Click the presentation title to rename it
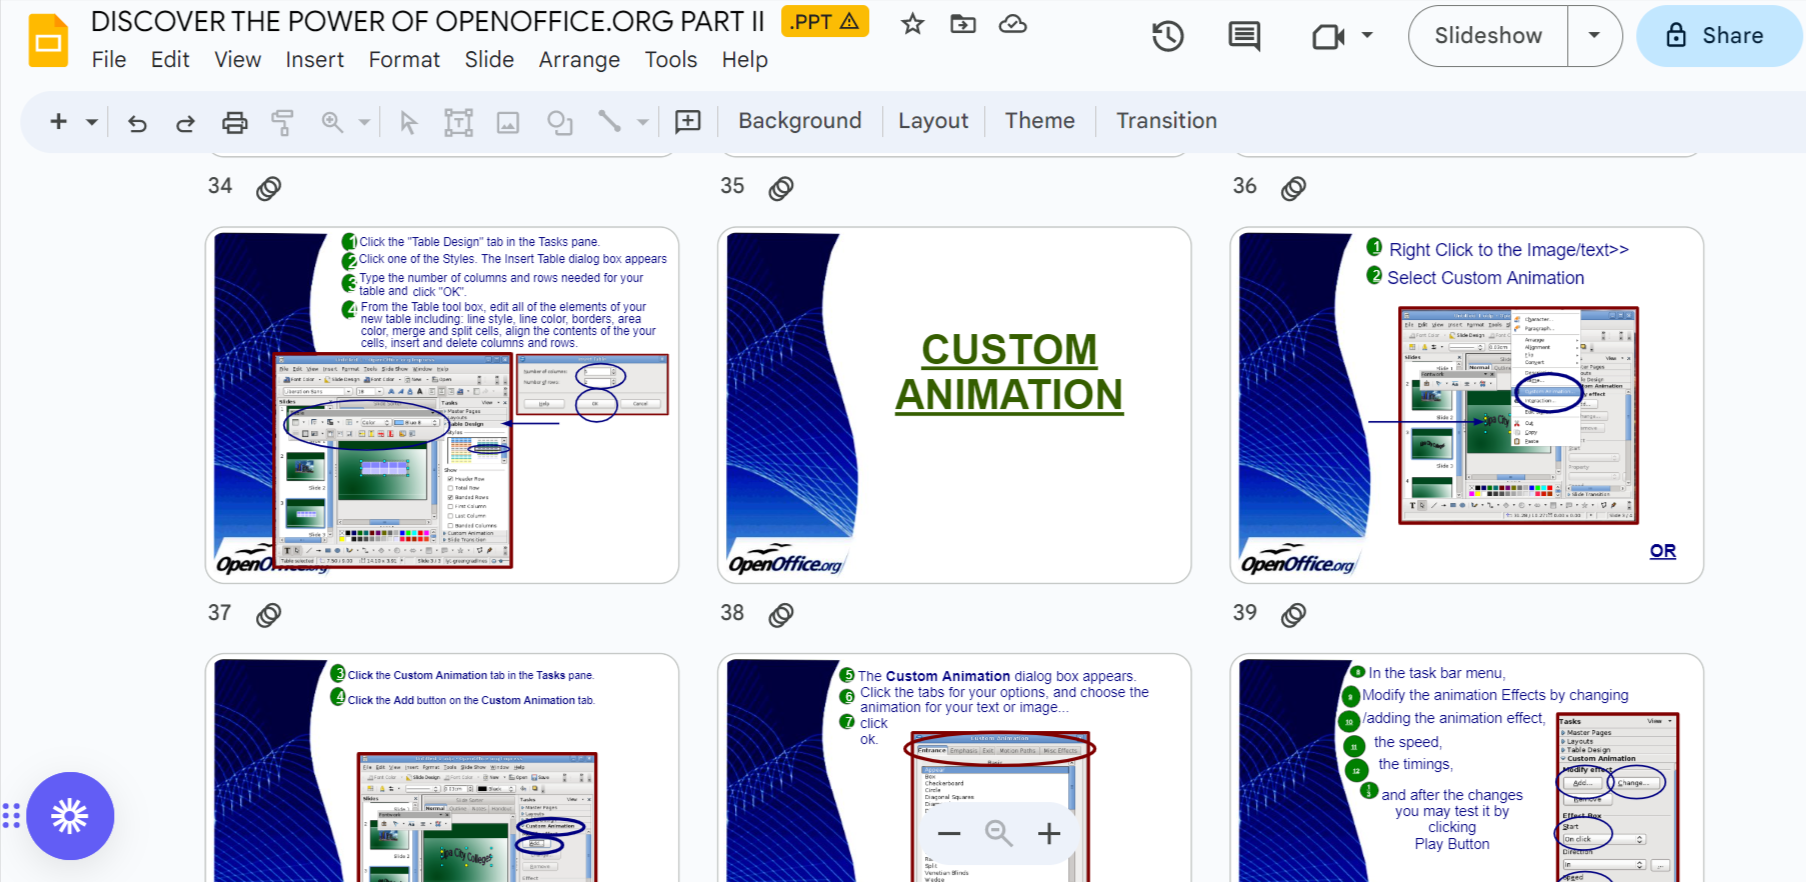This screenshot has height=882, width=1806. point(428,22)
